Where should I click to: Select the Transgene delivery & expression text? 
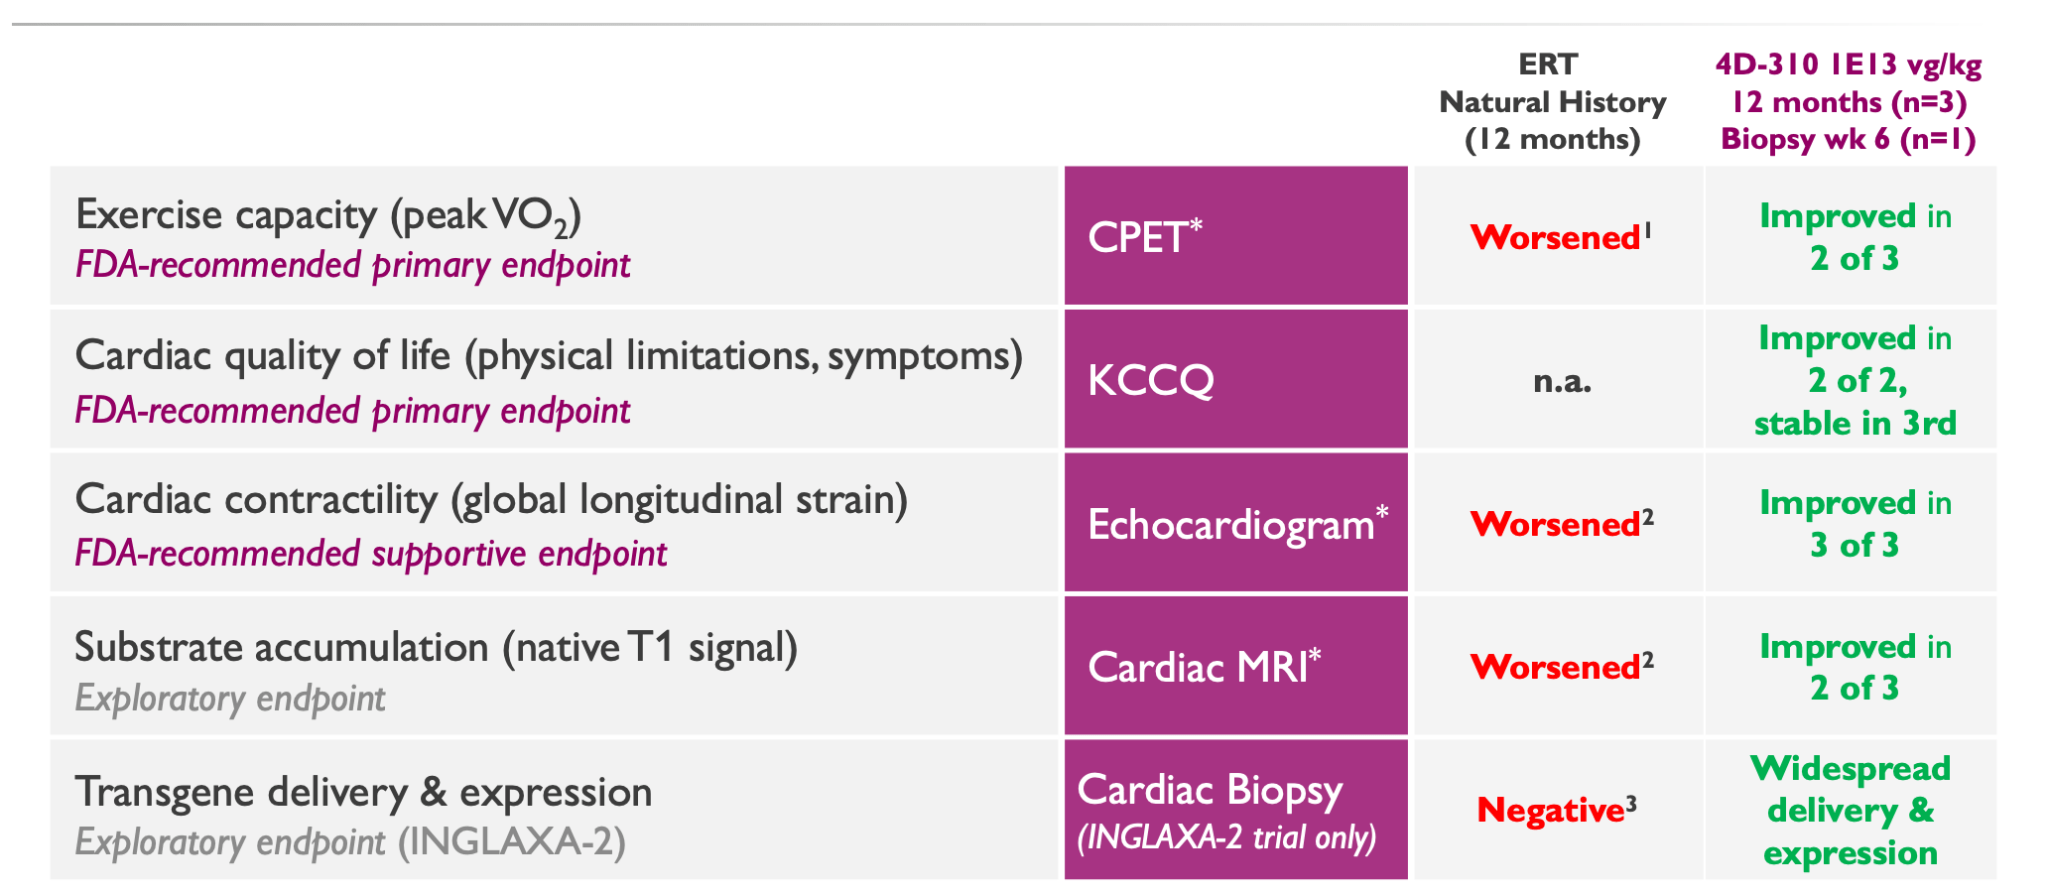(363, 792)
